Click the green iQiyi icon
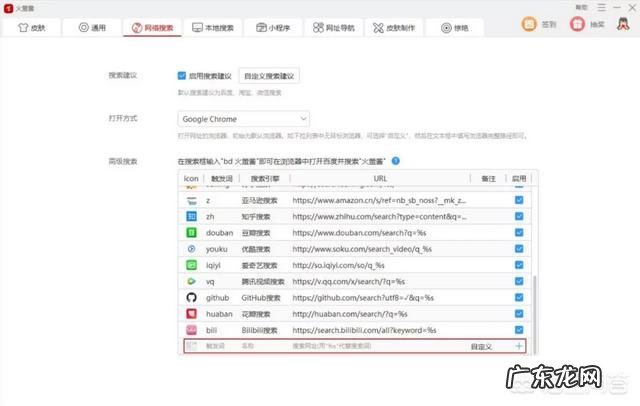Screen dimensions: 640x406 [x=191, y=265]
